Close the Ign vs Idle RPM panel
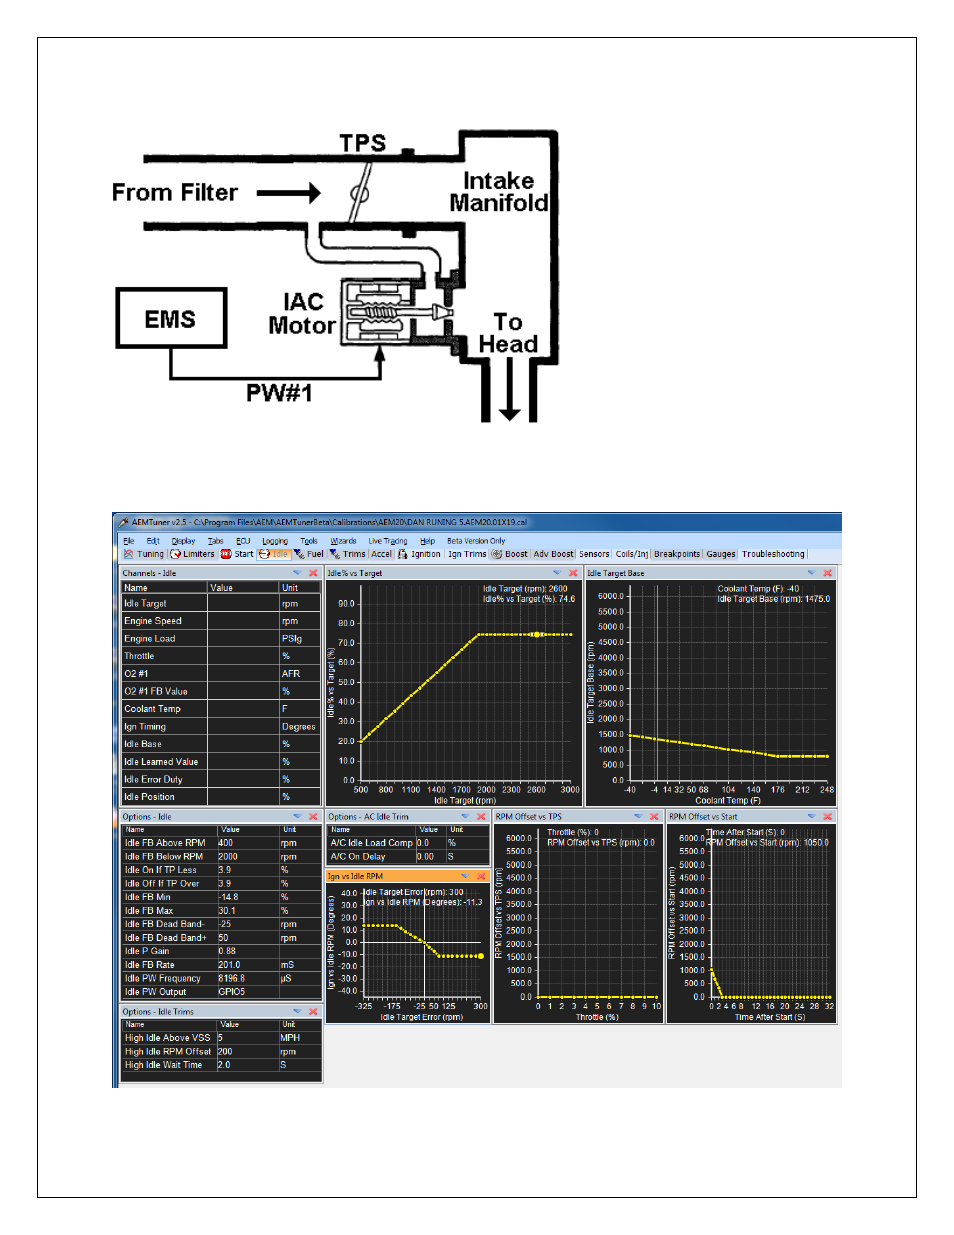This screenshot has width=954, height=1235. 481,876
